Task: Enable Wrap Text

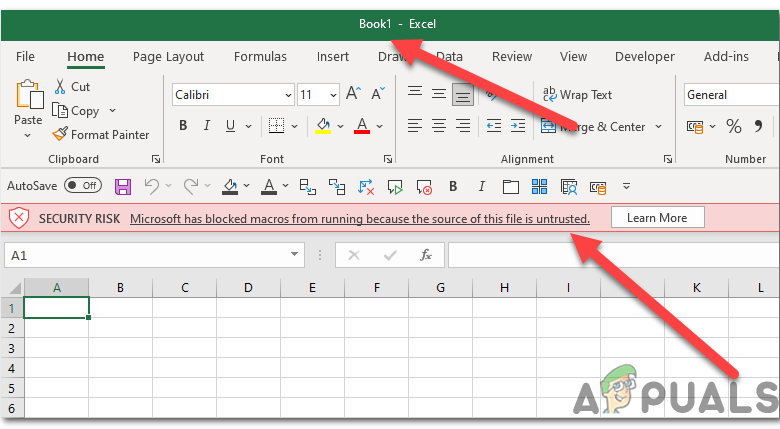Action: 577,95
